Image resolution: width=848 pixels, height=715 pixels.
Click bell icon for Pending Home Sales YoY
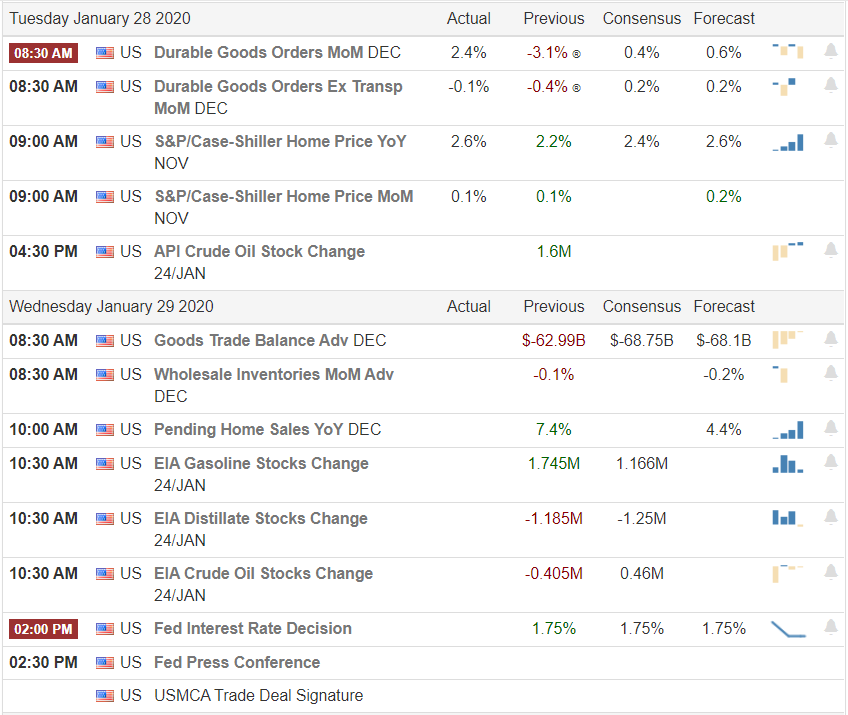coord(830,429)
